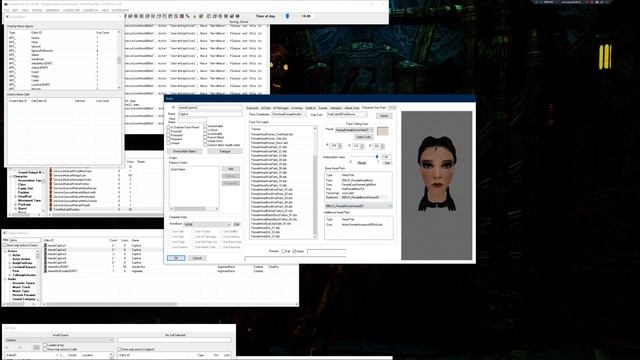Toggle the Simple Actor checkbox

coord(205,141)
